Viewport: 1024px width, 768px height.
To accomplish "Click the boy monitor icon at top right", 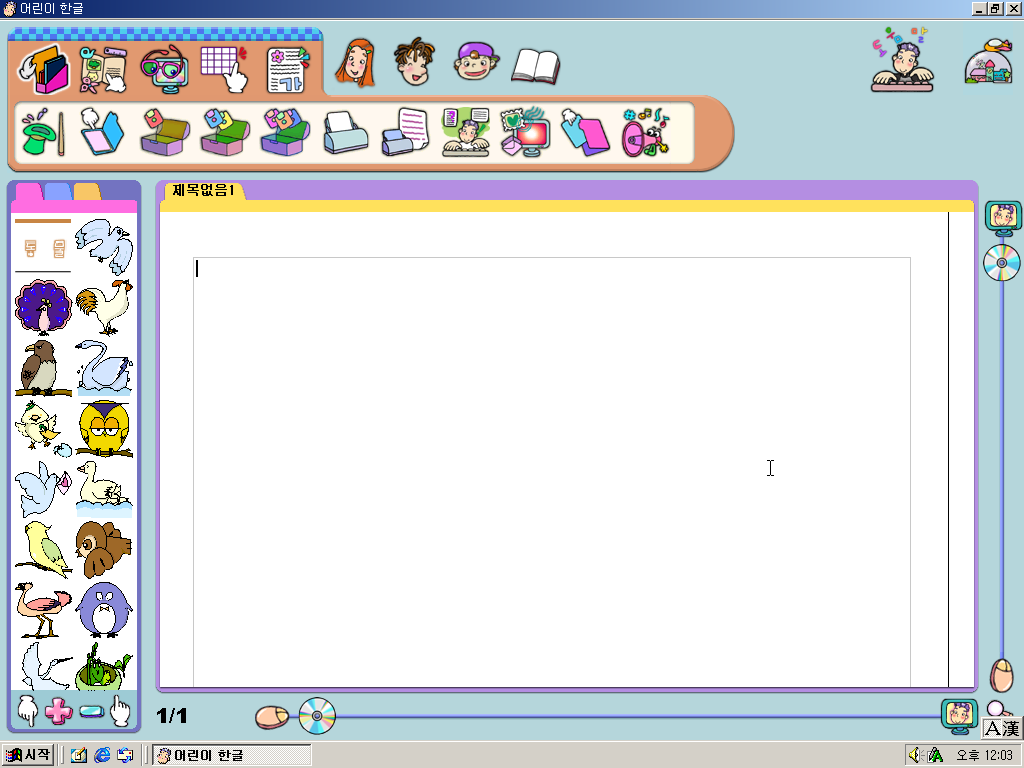I will (1003, 219).
